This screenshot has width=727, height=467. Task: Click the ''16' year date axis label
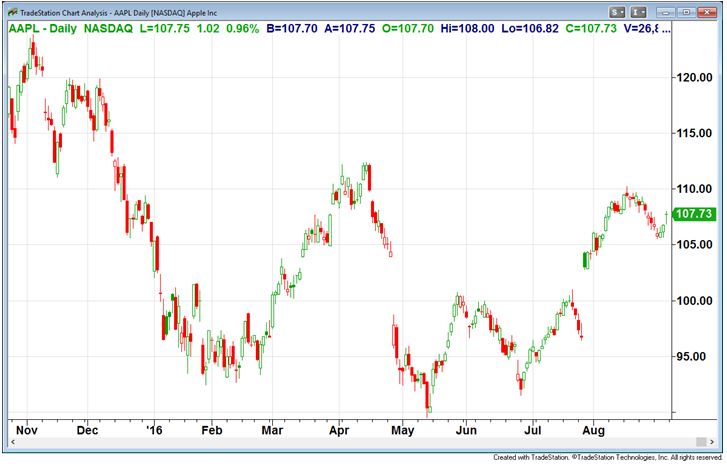tap(154, 430)
